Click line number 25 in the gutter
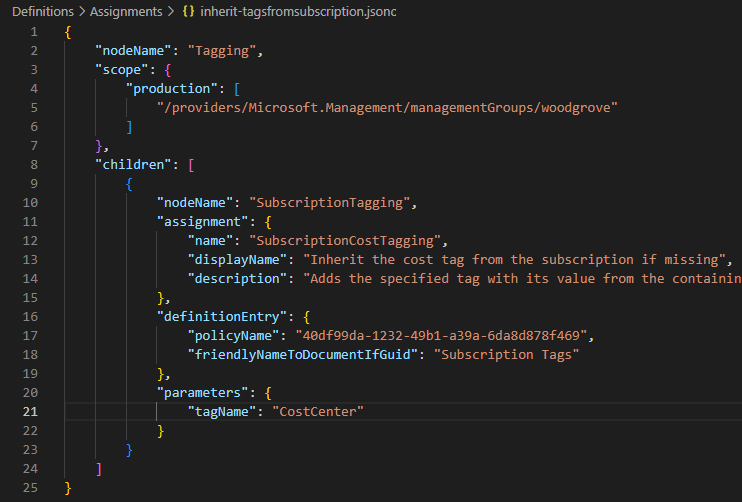742x502 pixels. [30, 487]
